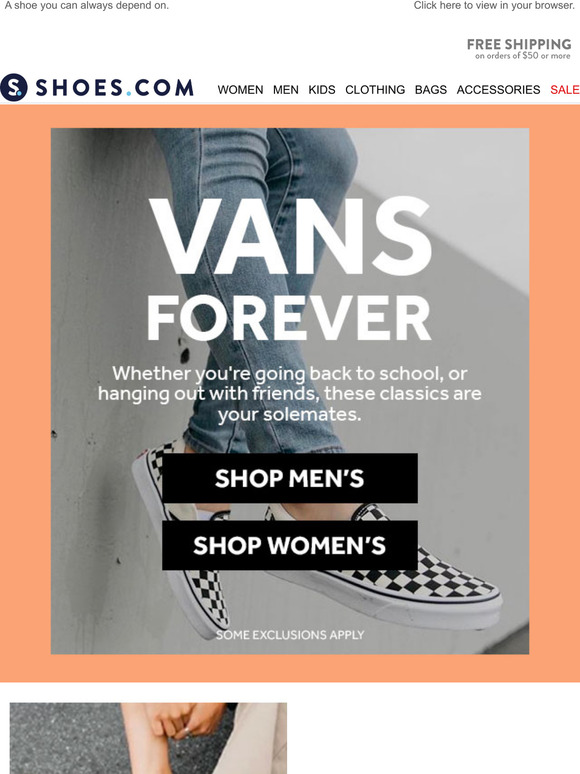Click 'Click here to view in your browser'

pos(494,5)
